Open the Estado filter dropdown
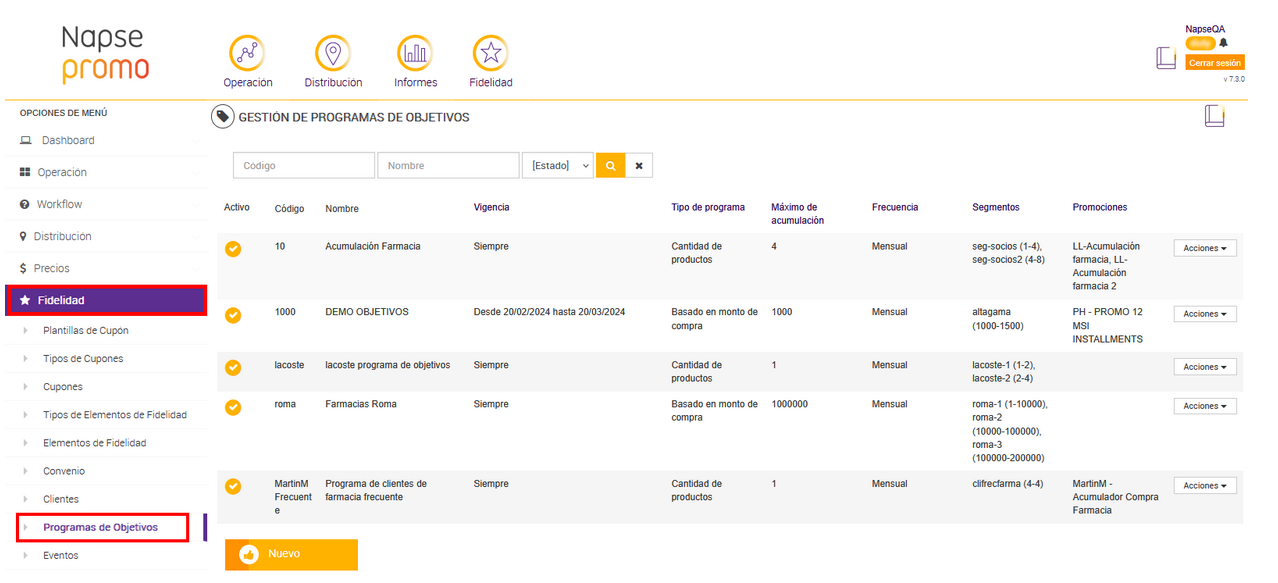Screen dimensions: 1278x583 pyautogui.click(x=557, y=165)
